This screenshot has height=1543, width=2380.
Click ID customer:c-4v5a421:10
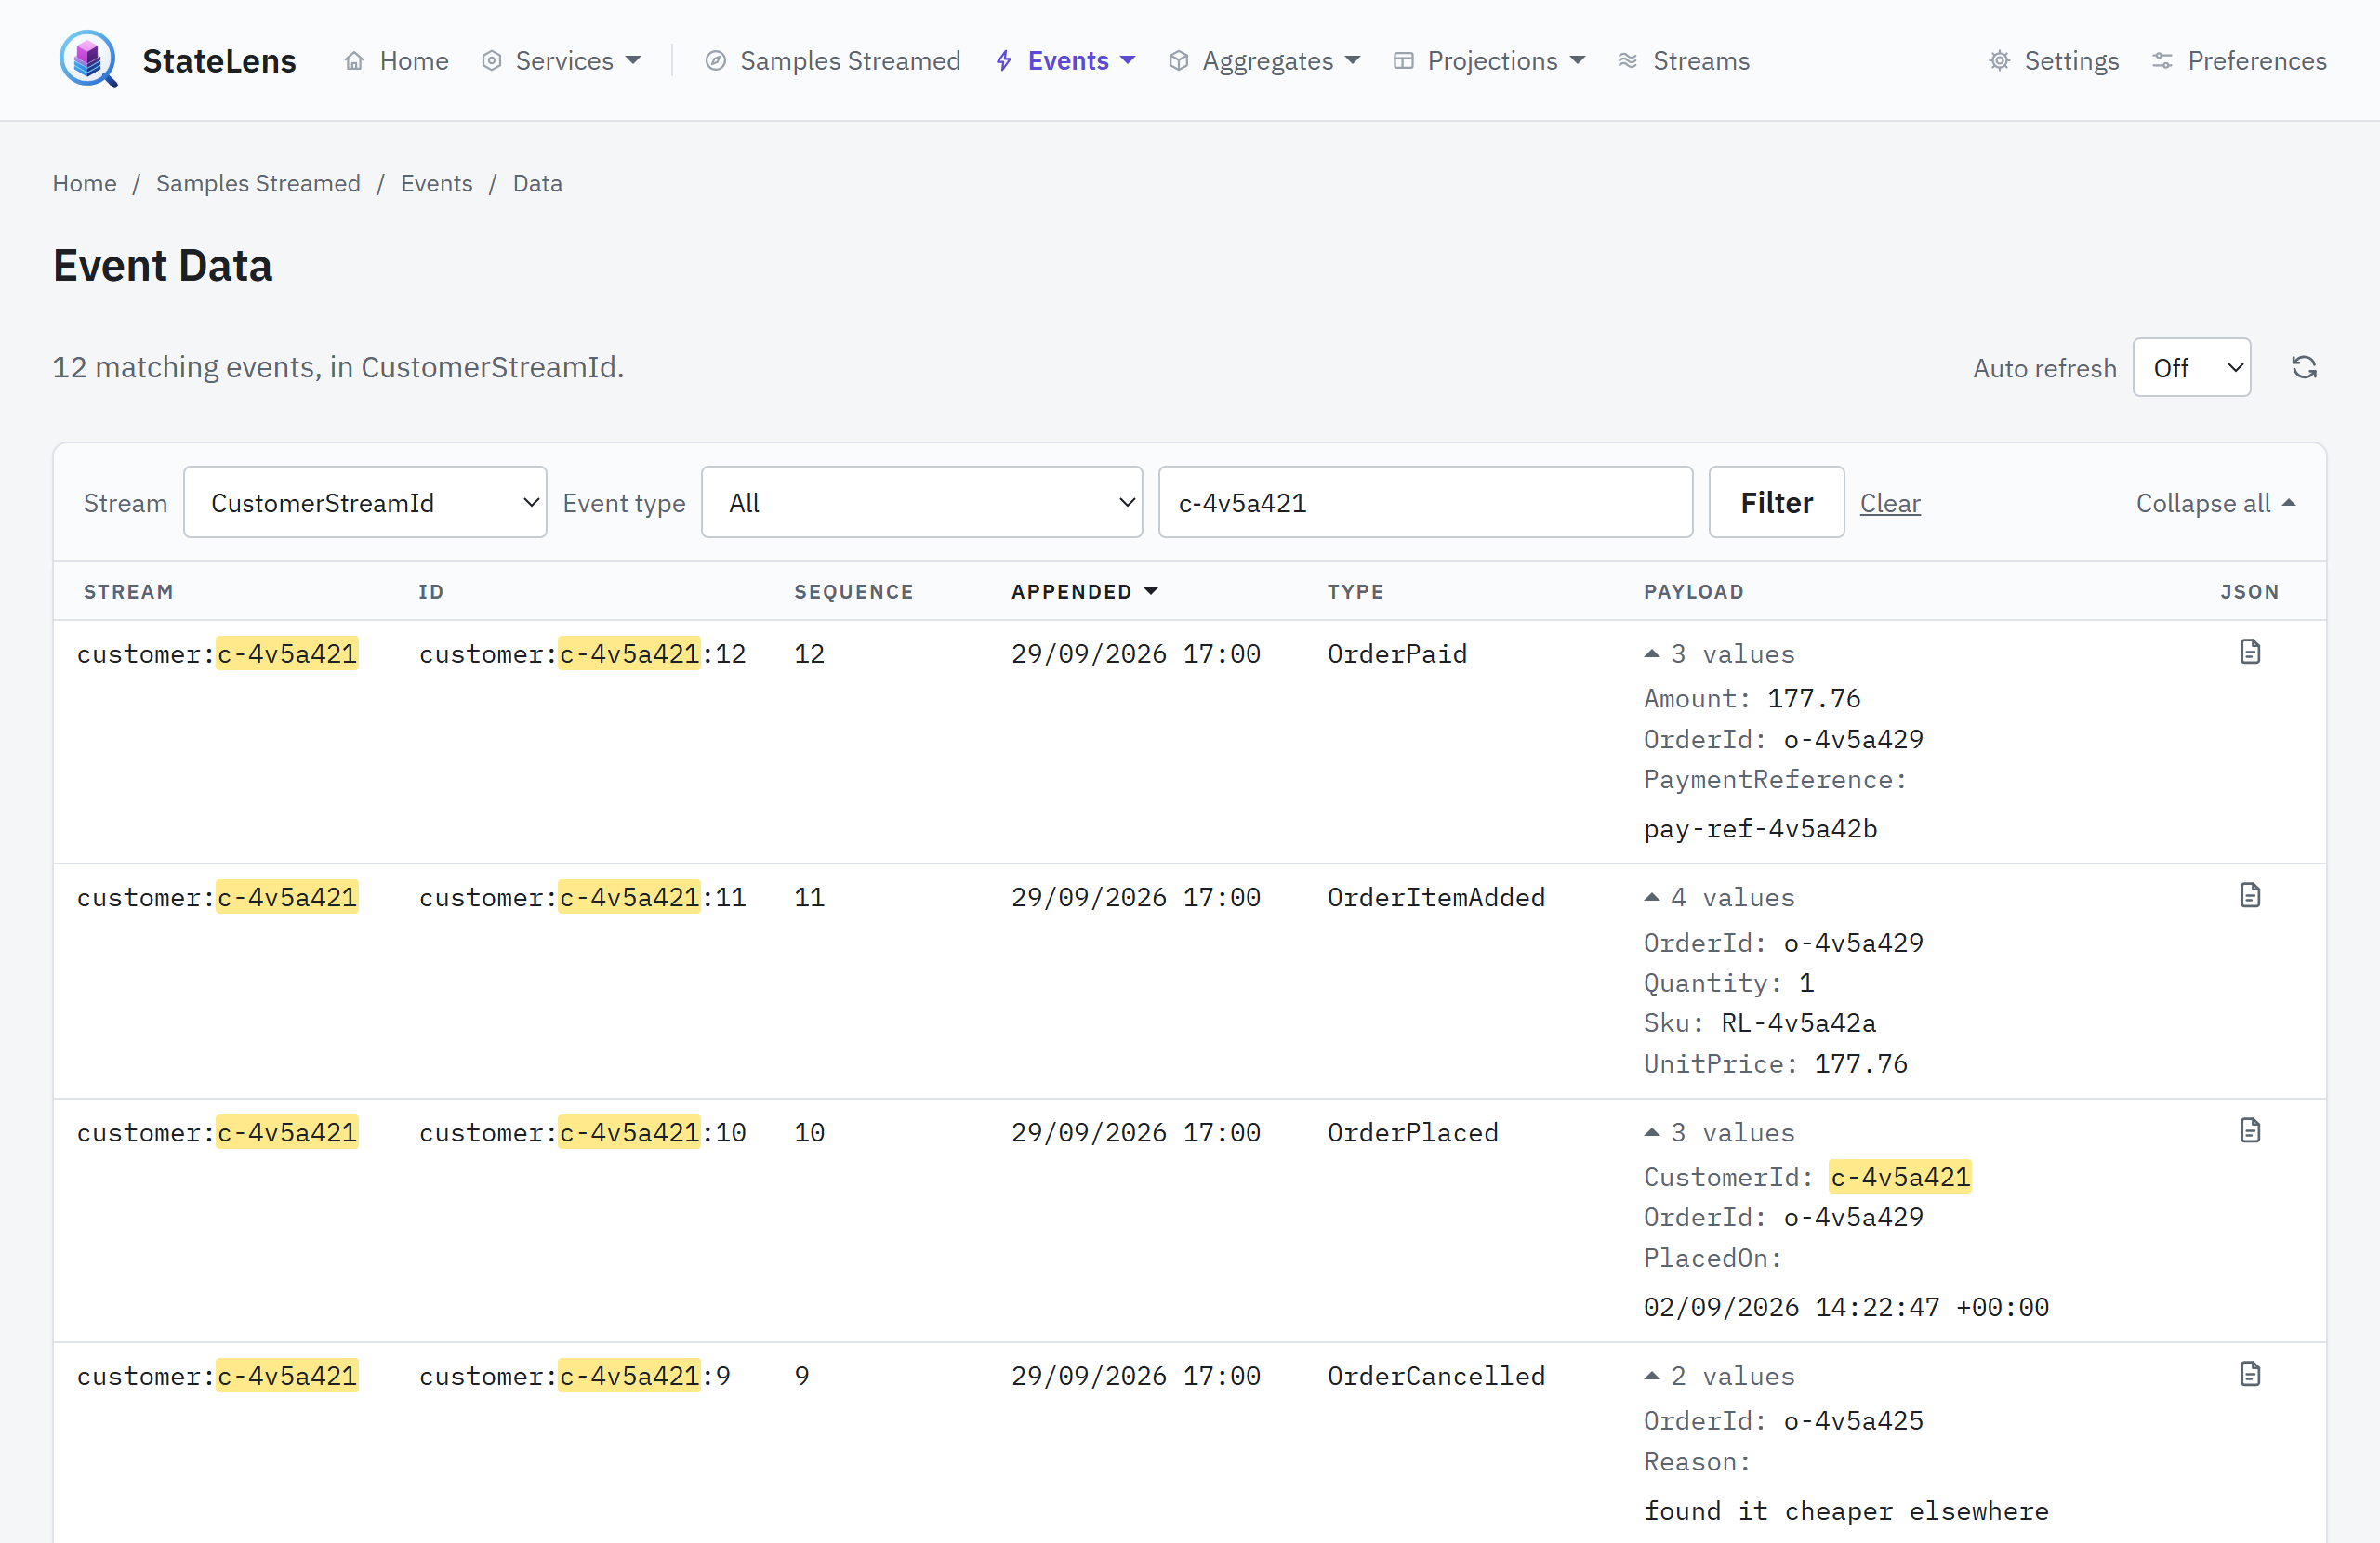point(582,1133)
